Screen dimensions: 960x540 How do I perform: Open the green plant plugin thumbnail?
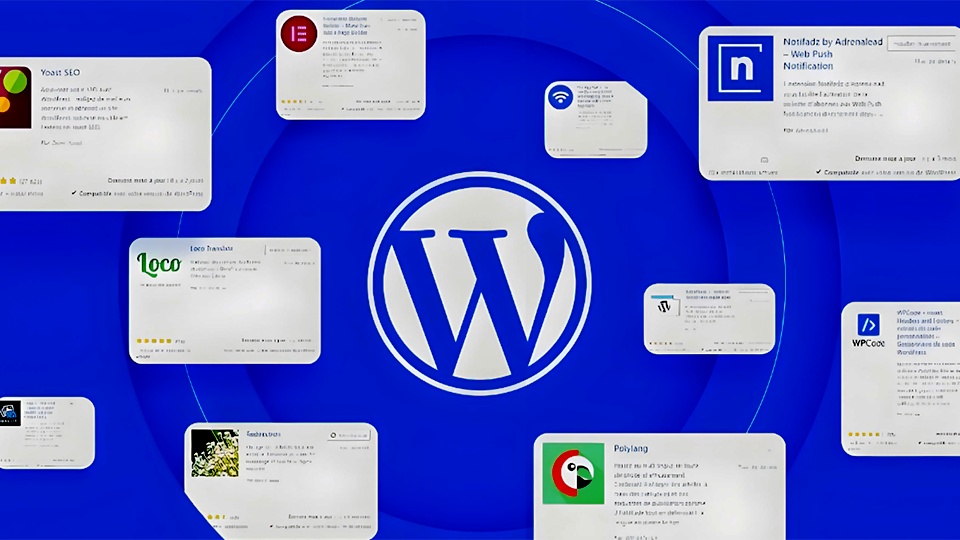click(x=214, y=452)
